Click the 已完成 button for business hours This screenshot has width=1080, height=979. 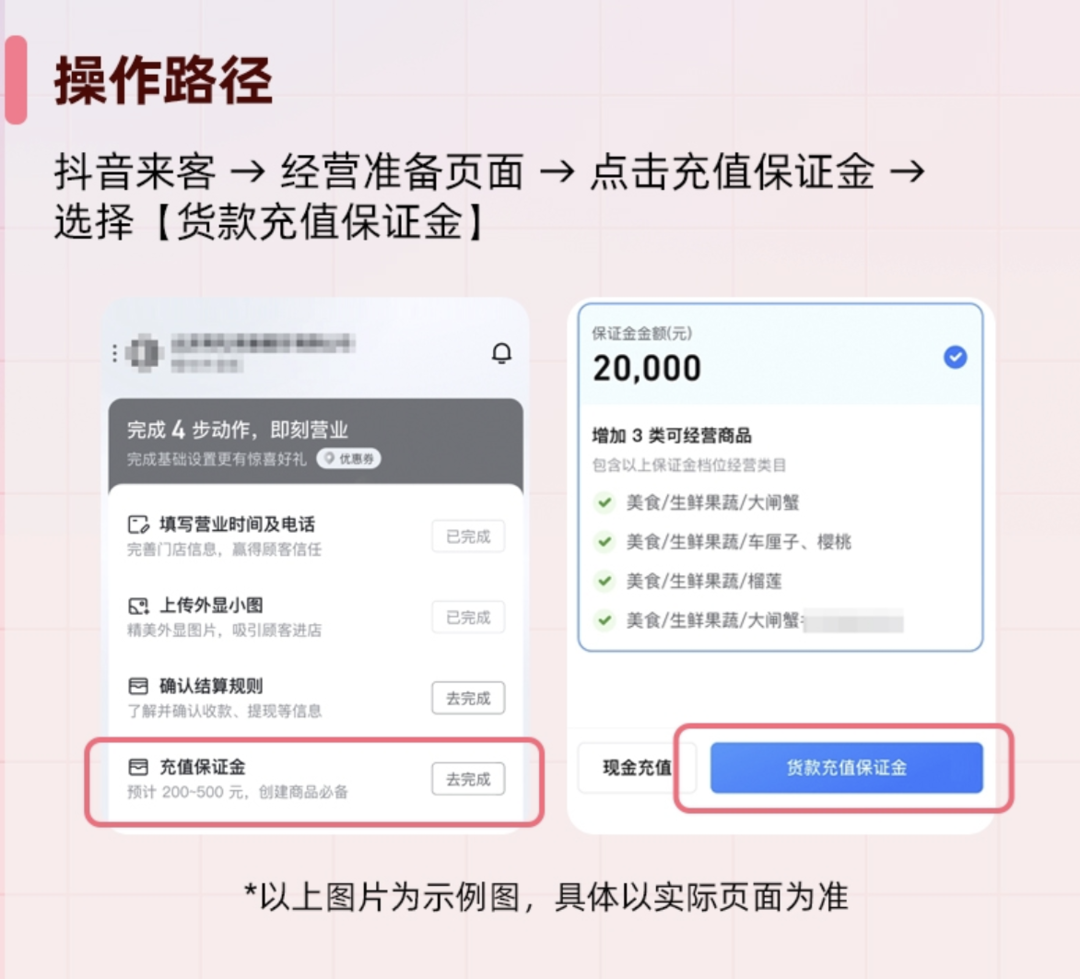(468, 536)
